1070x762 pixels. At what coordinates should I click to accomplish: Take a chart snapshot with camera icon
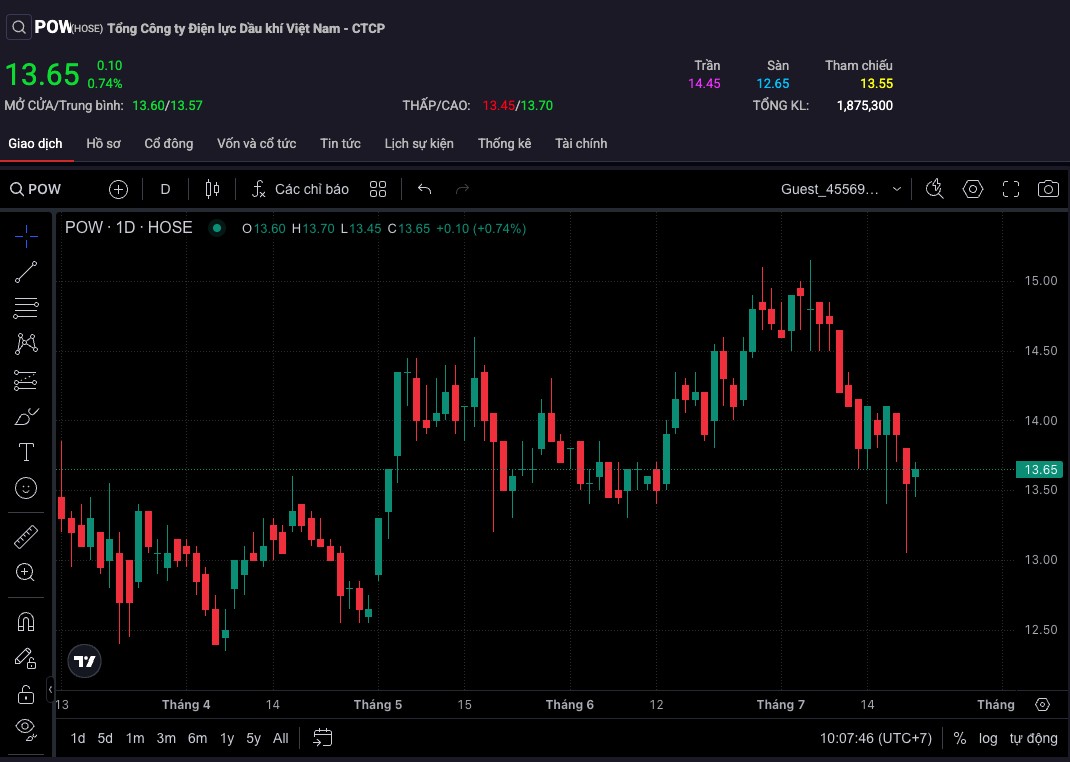[x=1048, y=189]
